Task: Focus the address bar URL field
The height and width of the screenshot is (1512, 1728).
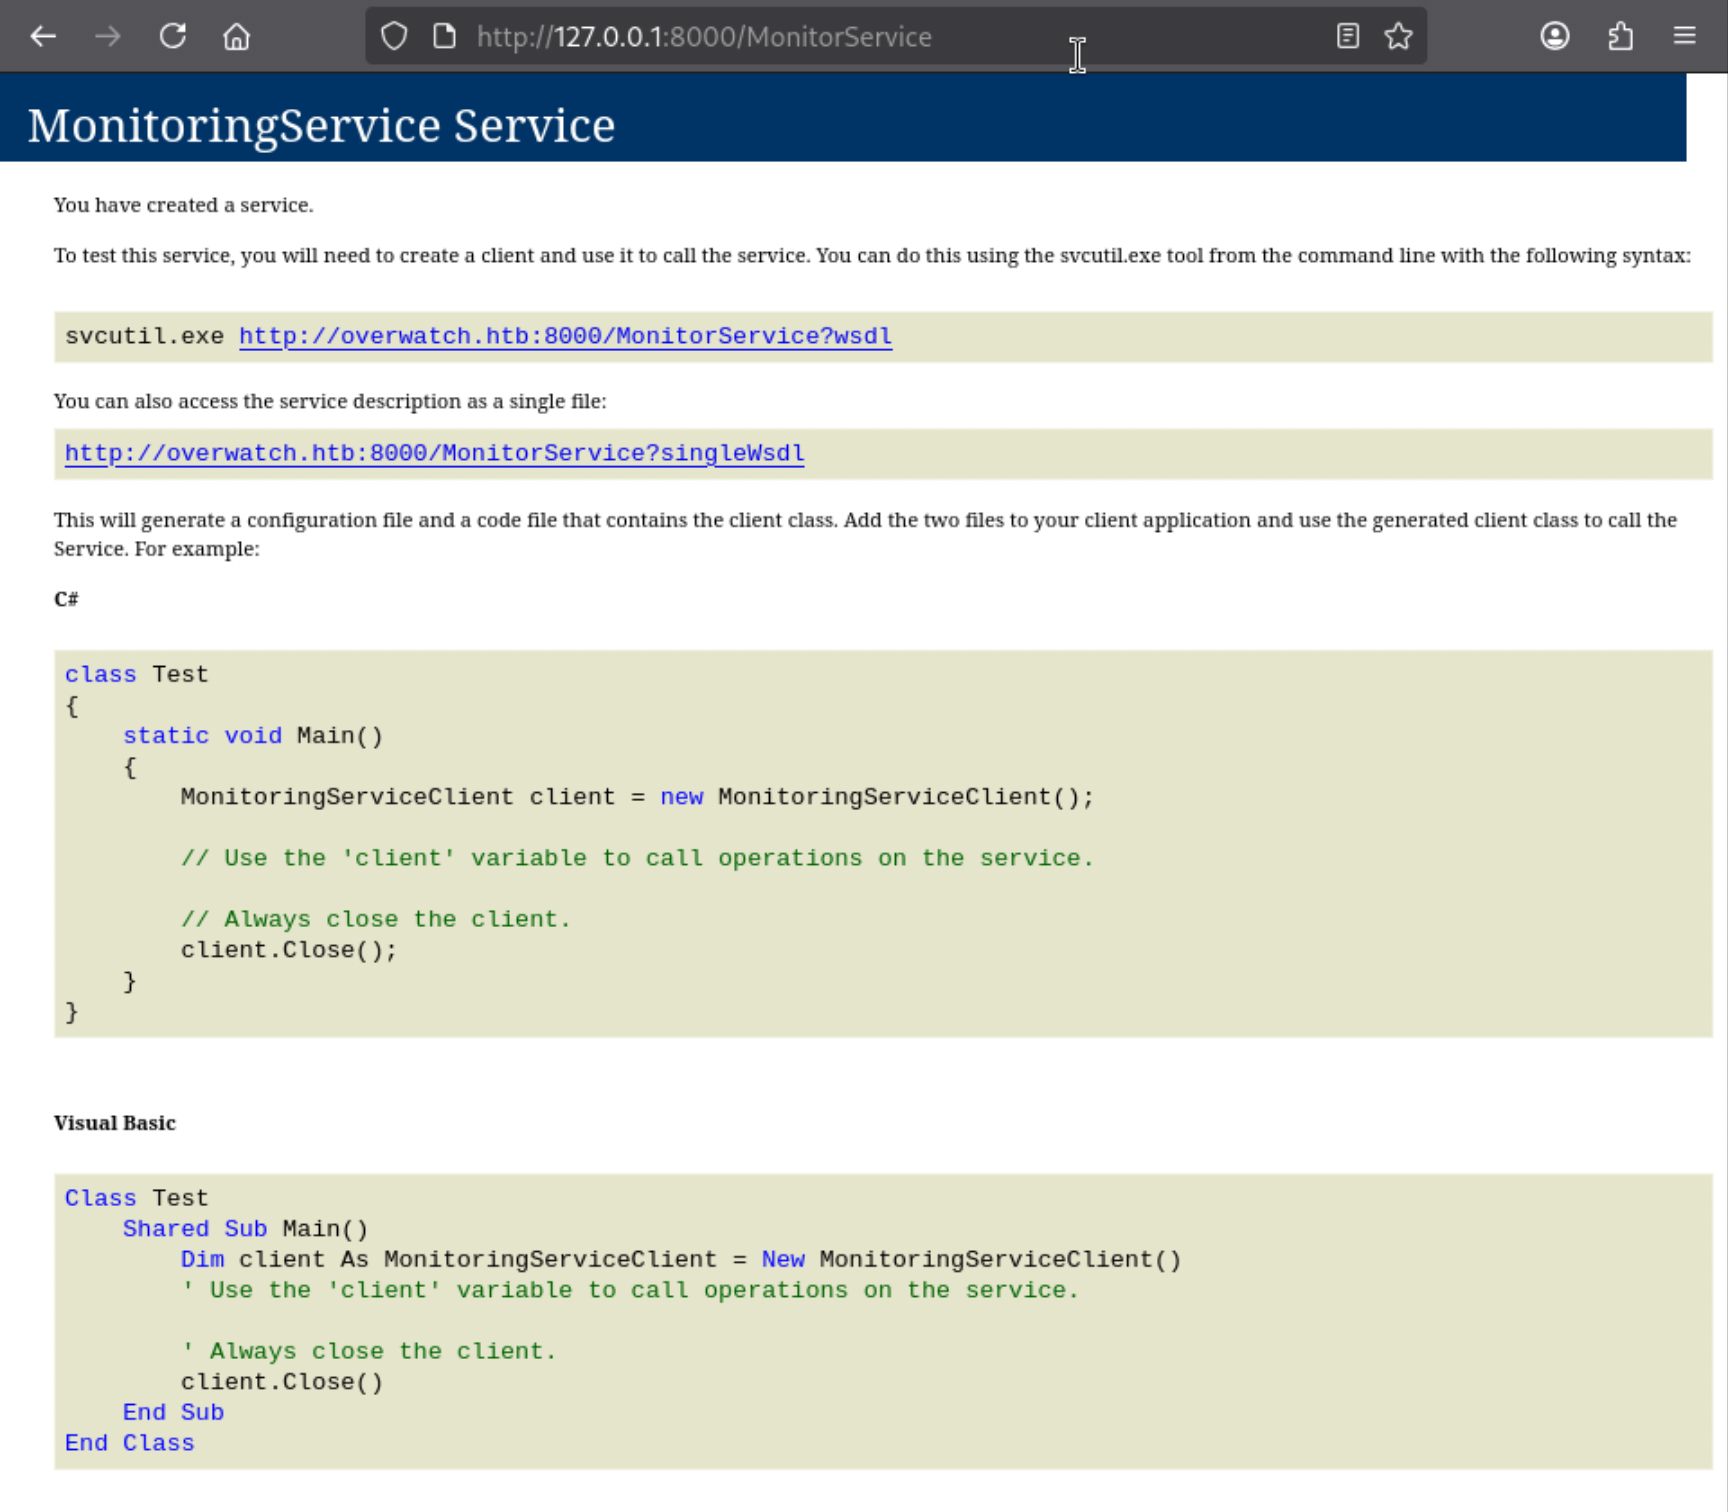Action: coord(896,37)
